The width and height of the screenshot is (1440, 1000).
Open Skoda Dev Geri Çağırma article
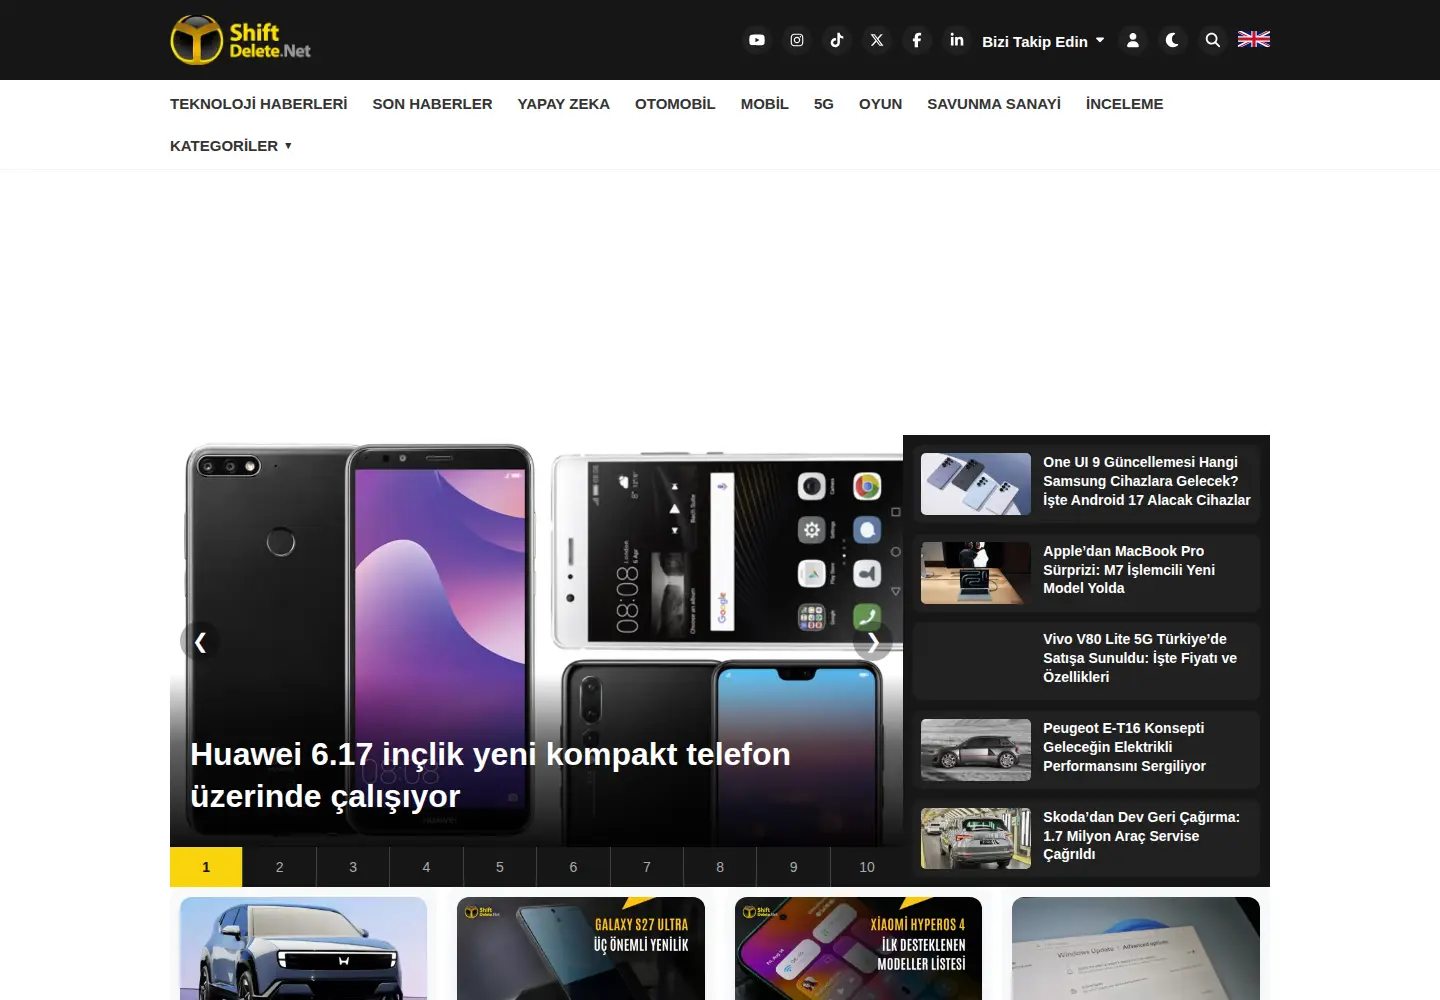click(1142, 836)
